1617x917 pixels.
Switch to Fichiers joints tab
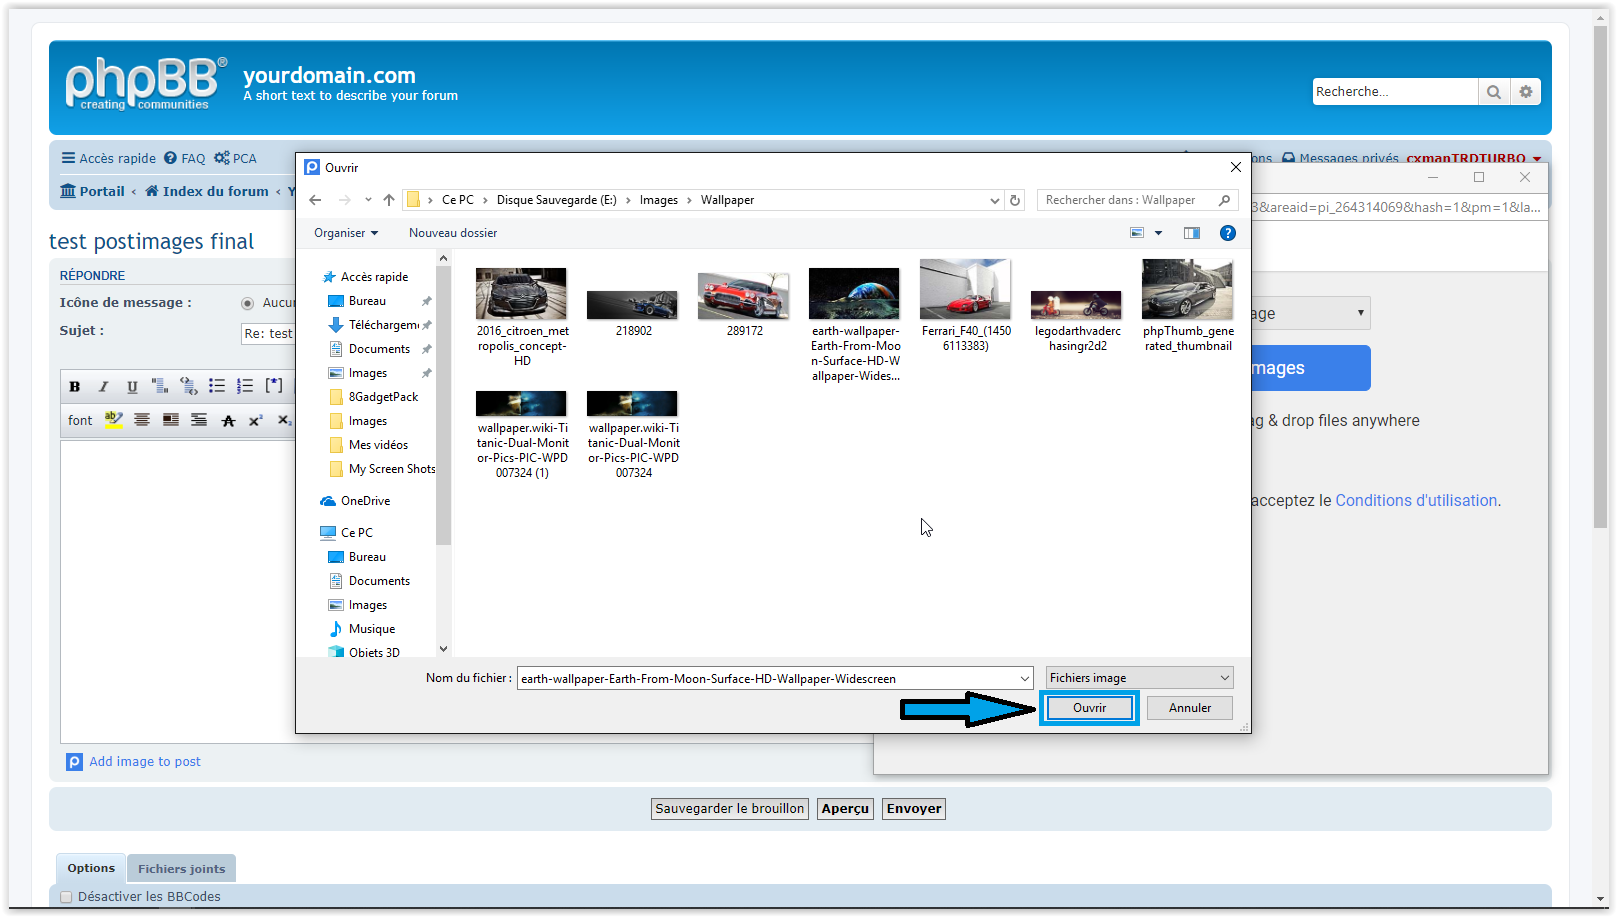(x=181, y=869)
